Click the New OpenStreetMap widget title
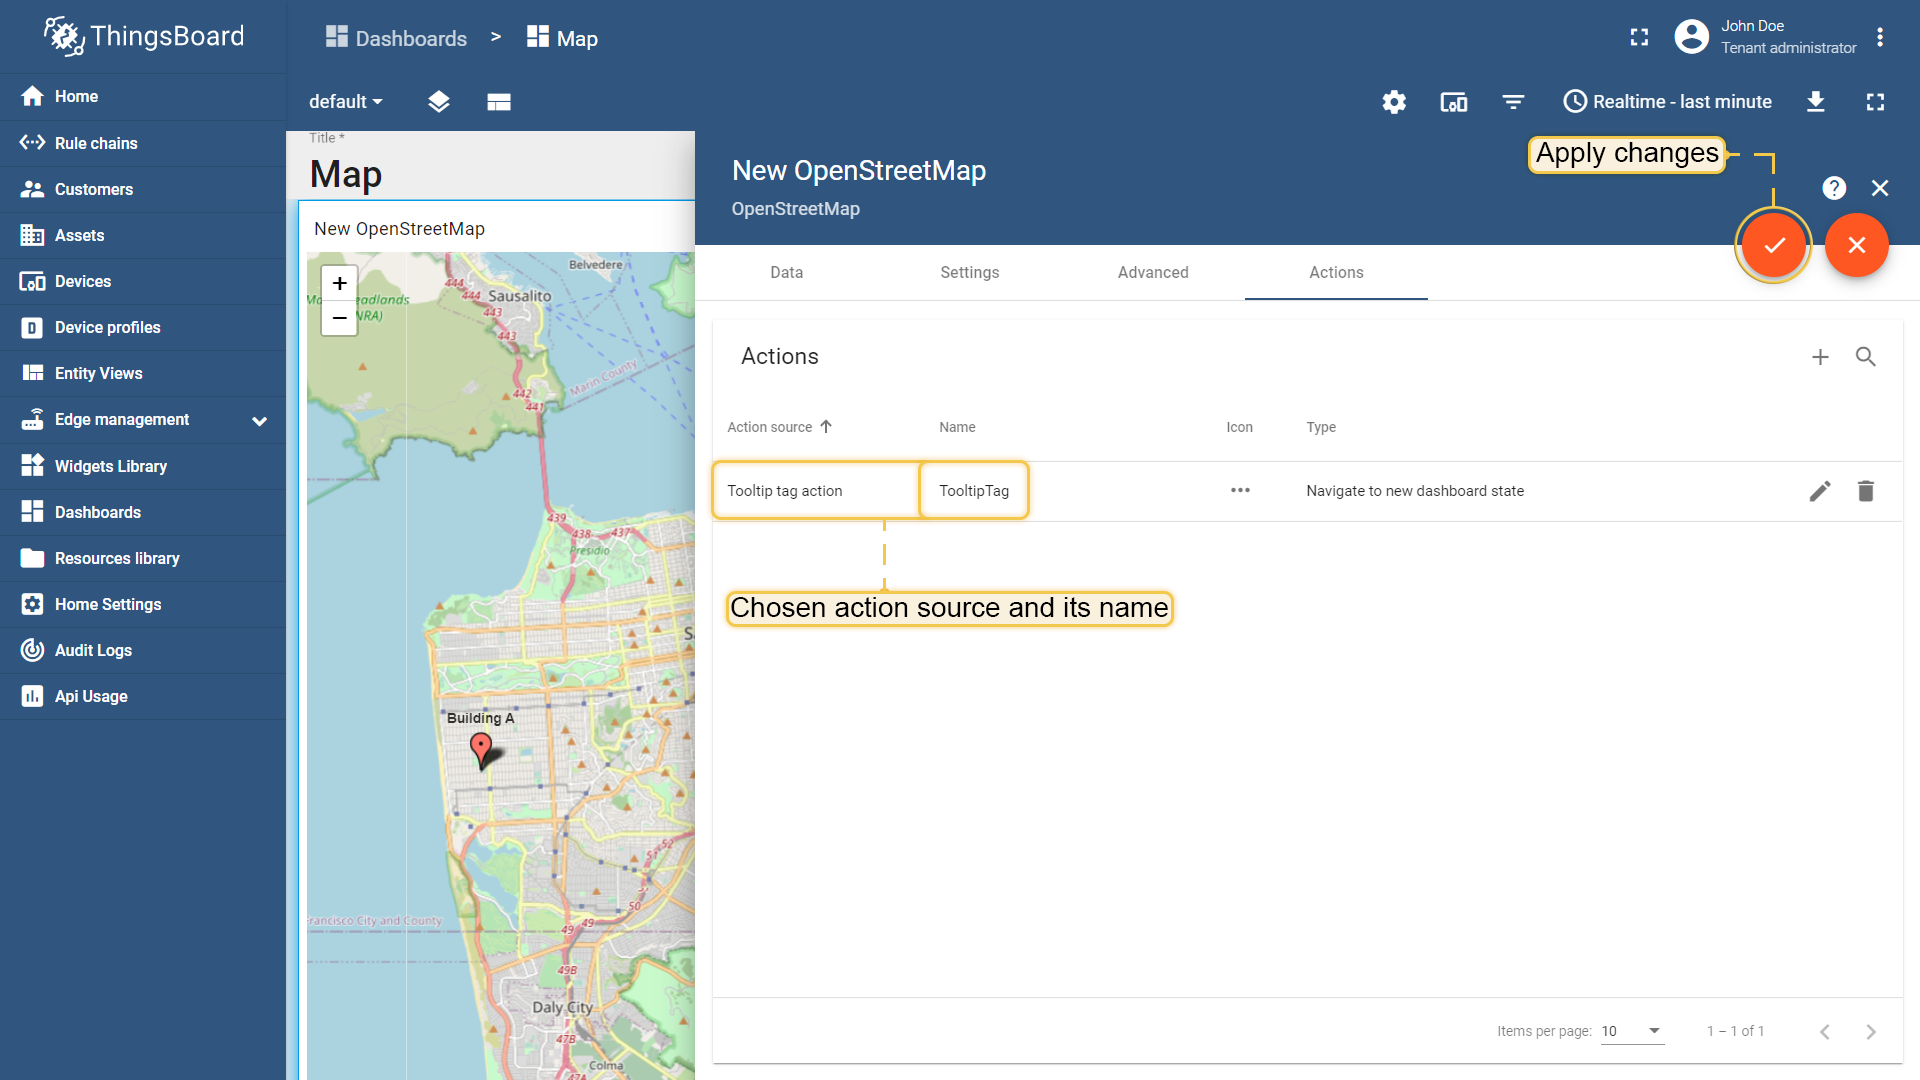Viewport: 1920px width, 1080px height. pos(399,229)
